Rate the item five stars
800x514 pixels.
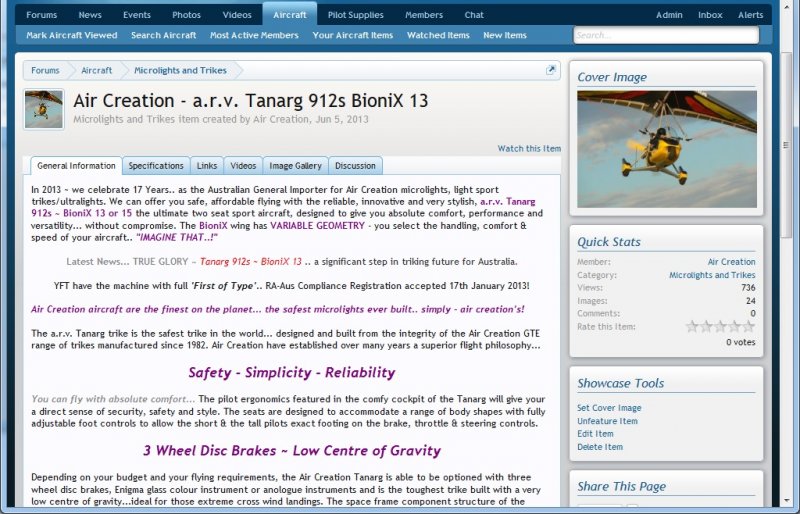click(x=748, y=327)
